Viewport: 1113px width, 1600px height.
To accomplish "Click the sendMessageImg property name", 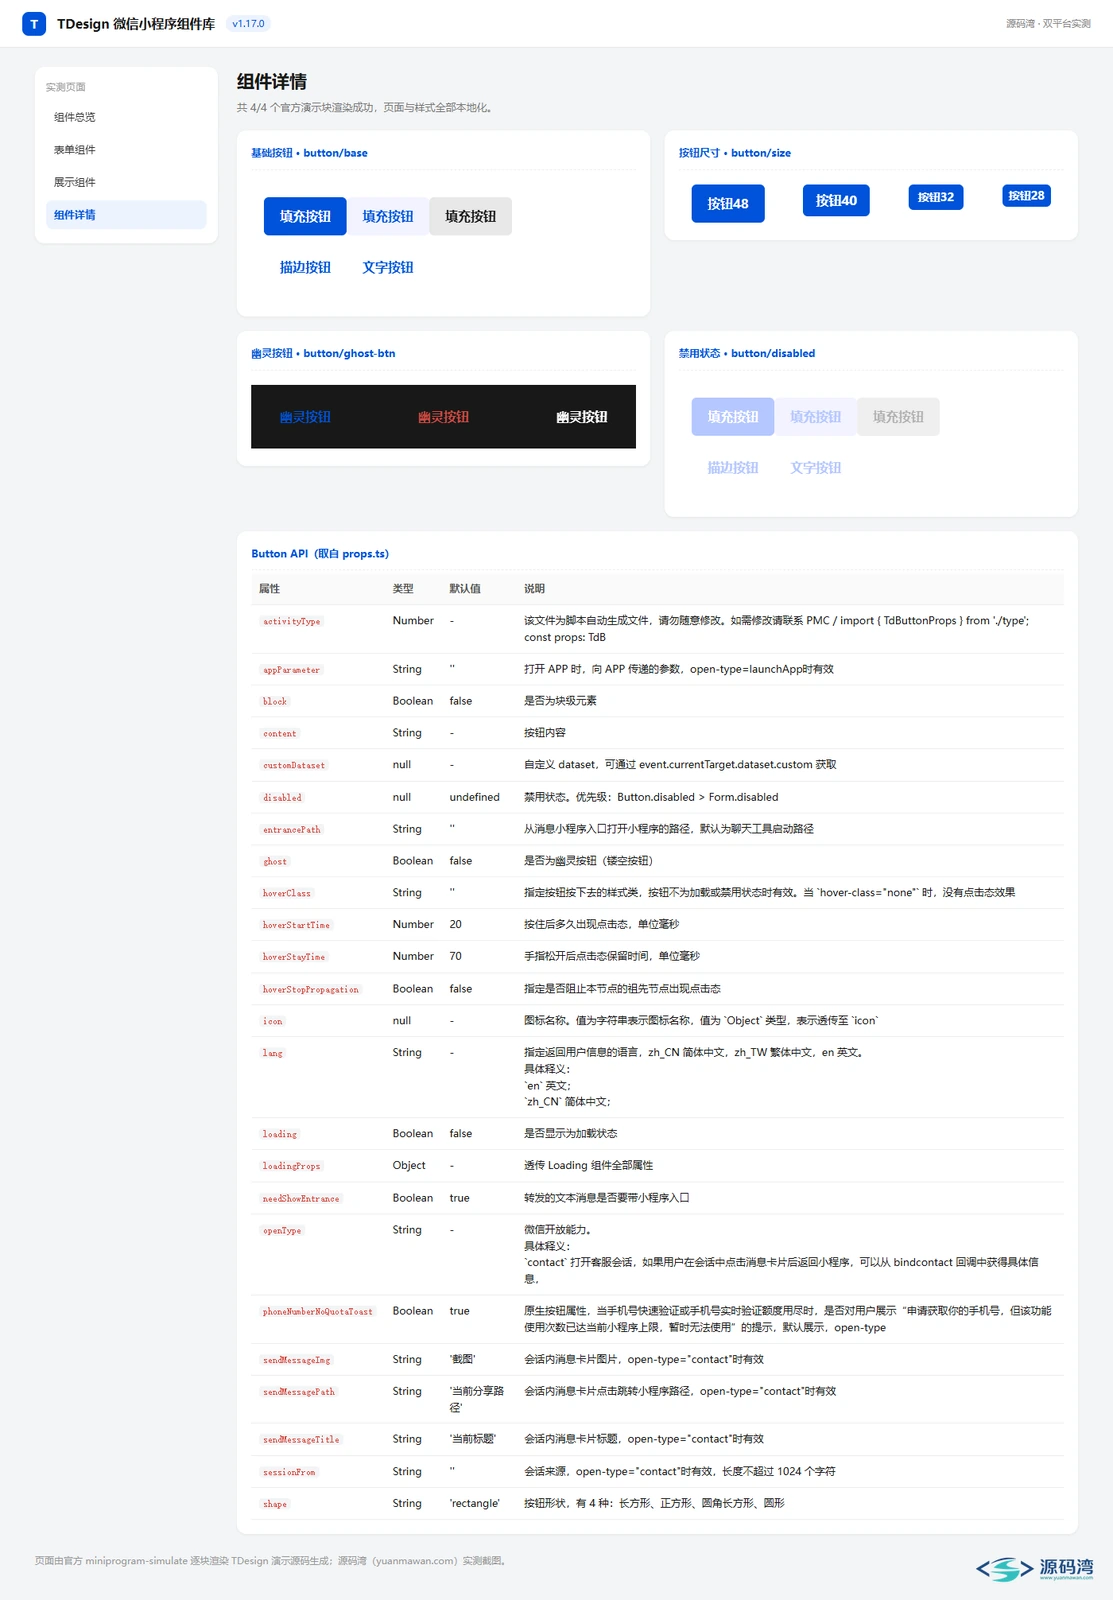I will click(296, 1360).
